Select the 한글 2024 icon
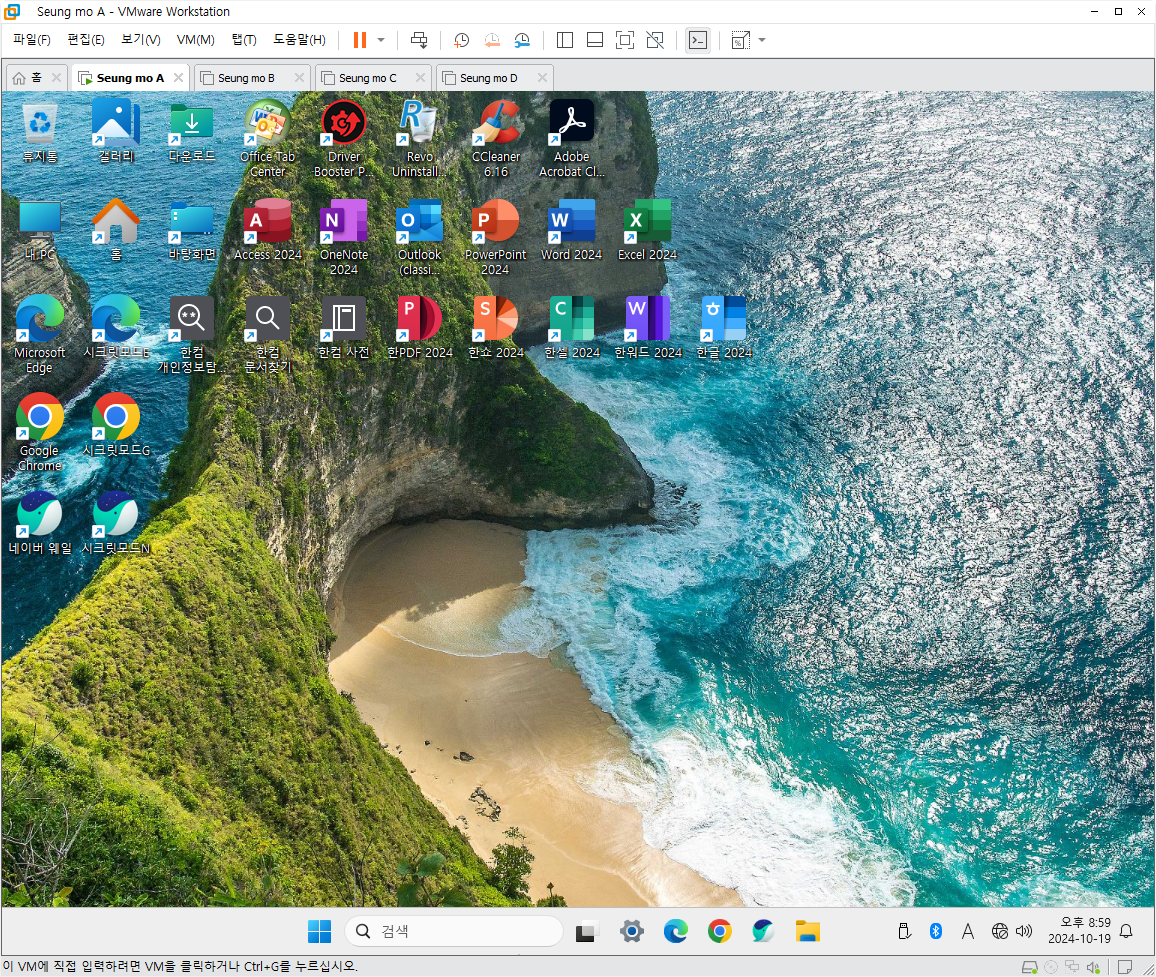 (x=723, y=329)
